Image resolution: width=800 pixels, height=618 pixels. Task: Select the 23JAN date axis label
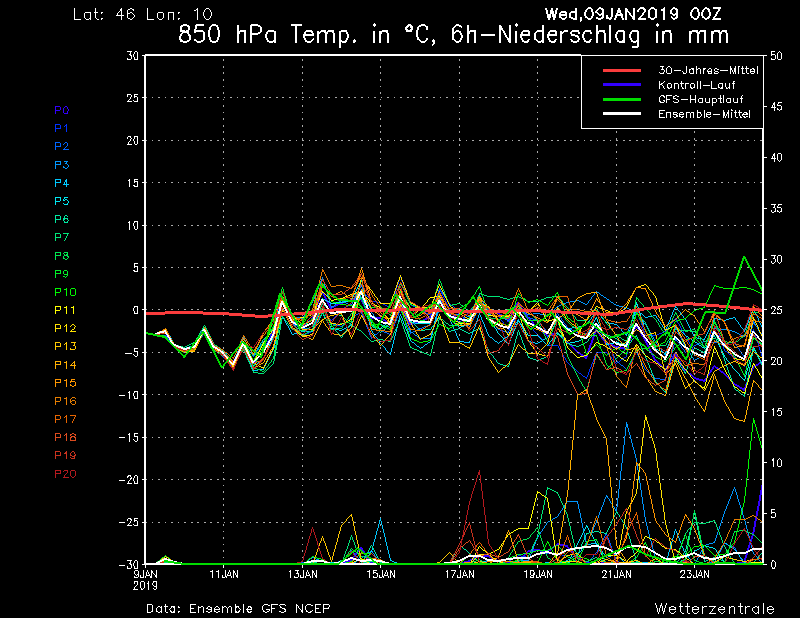tap(694, 575)
